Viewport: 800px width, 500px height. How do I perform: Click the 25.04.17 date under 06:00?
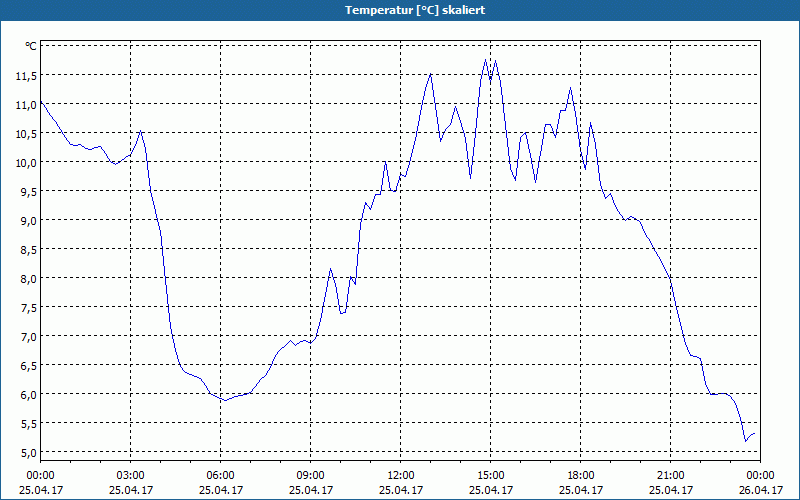[220, 490]
